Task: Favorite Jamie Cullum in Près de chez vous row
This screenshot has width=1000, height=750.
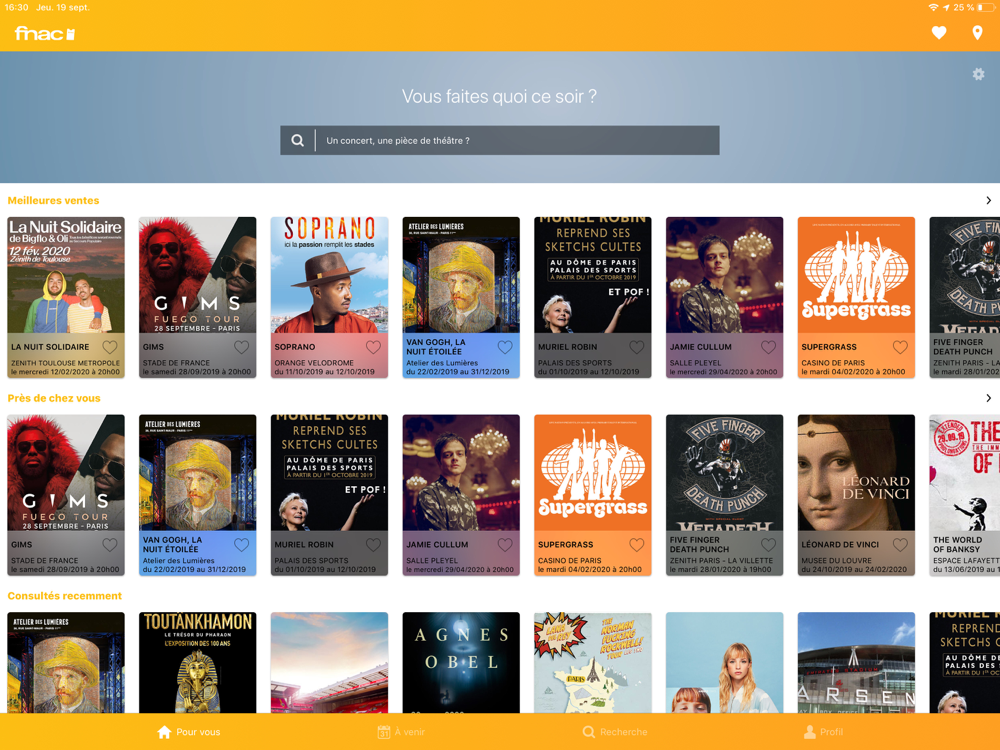Action: 505,545
